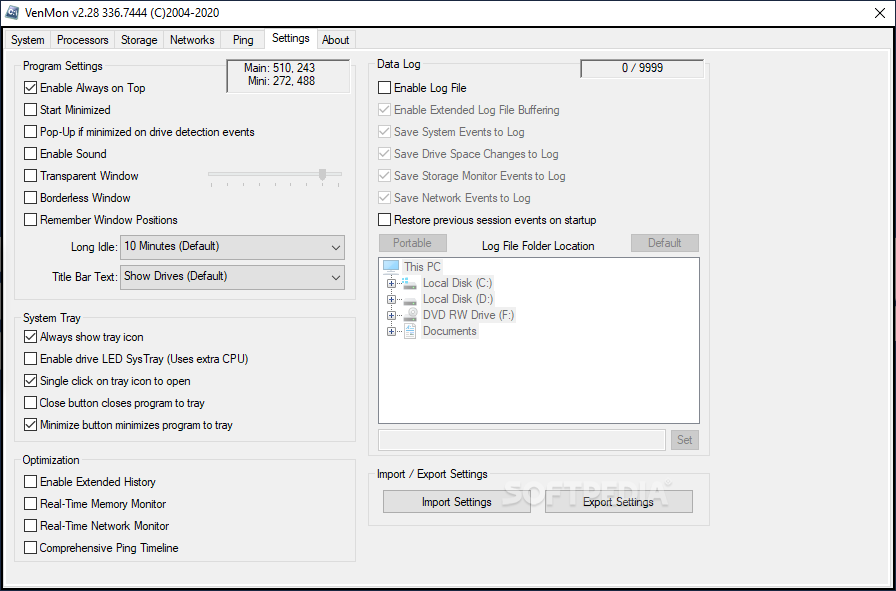
Task: Switch to the System tab
Action: (x=27, y=40)
